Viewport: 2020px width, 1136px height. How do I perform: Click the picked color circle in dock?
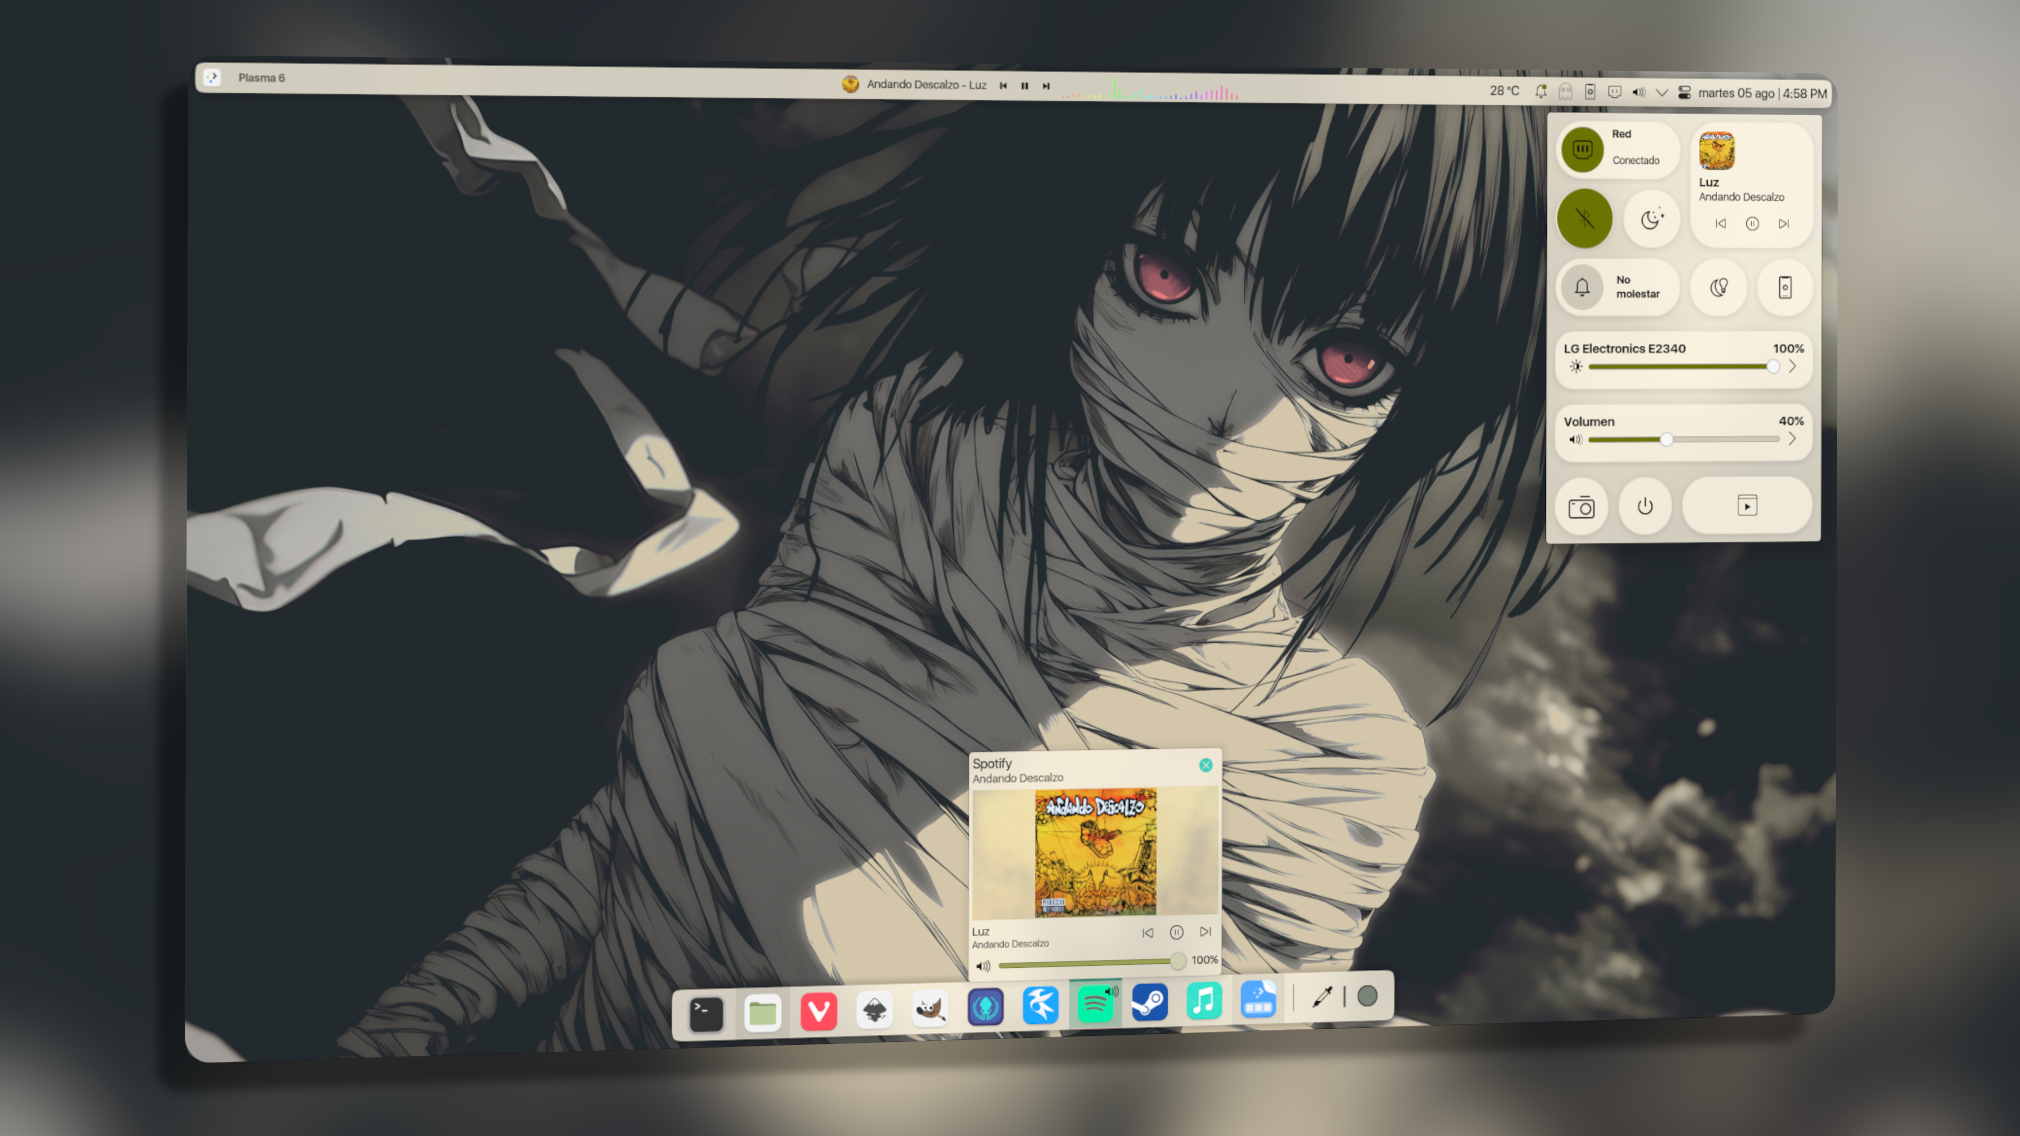(x=1367, y=996)
